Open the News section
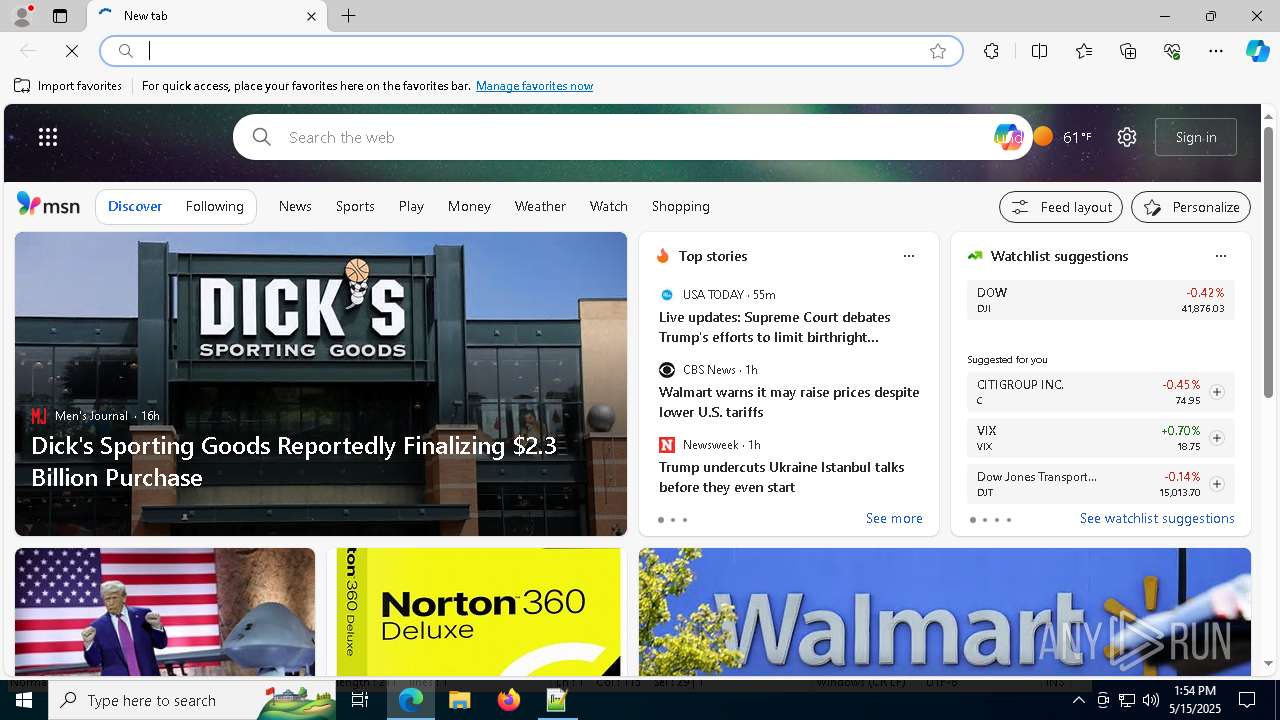Screen dimensions: 1280x720 295,206
